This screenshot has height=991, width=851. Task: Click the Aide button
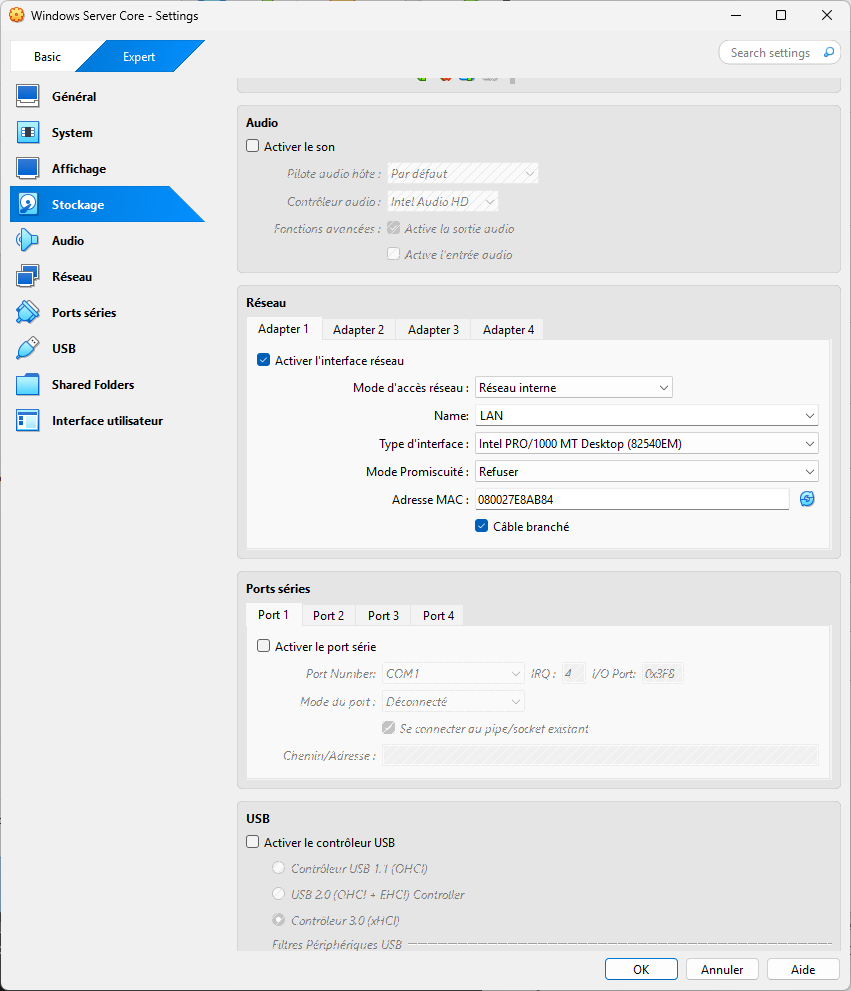(803, 969)
